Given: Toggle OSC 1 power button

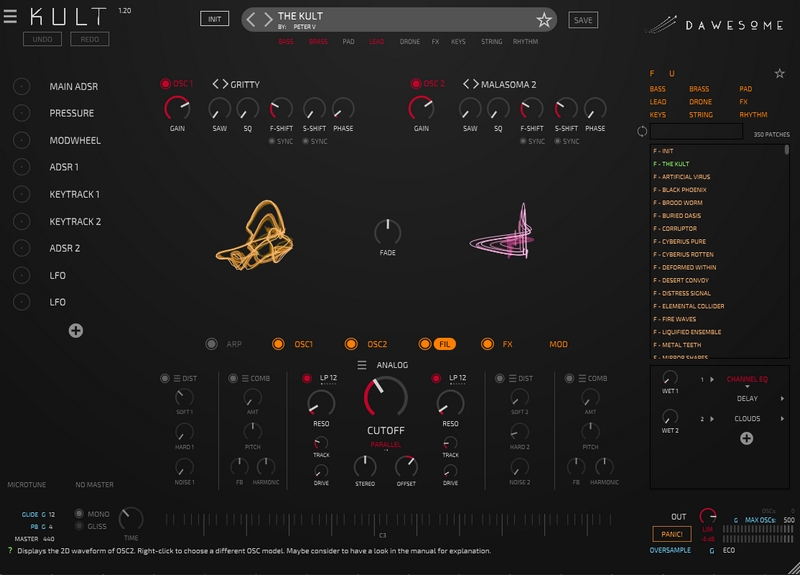Looking at the screenshot, I should pyautogui.click(x=166, y=84).
